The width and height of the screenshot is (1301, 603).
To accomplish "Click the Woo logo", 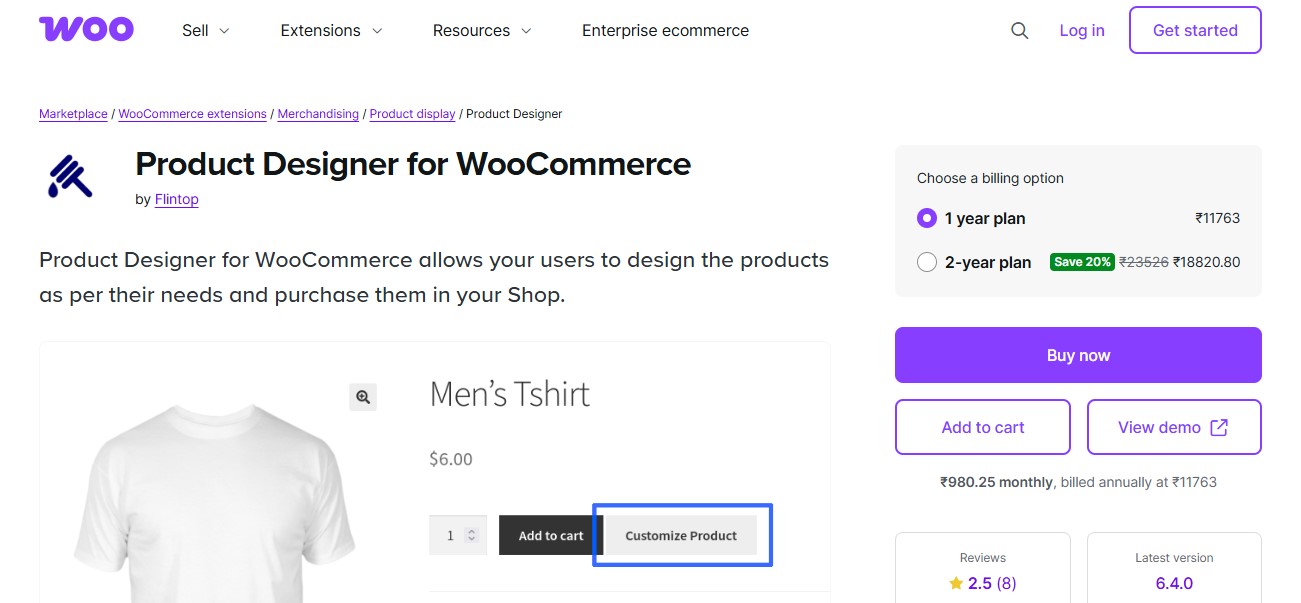I will pos(86,29).
